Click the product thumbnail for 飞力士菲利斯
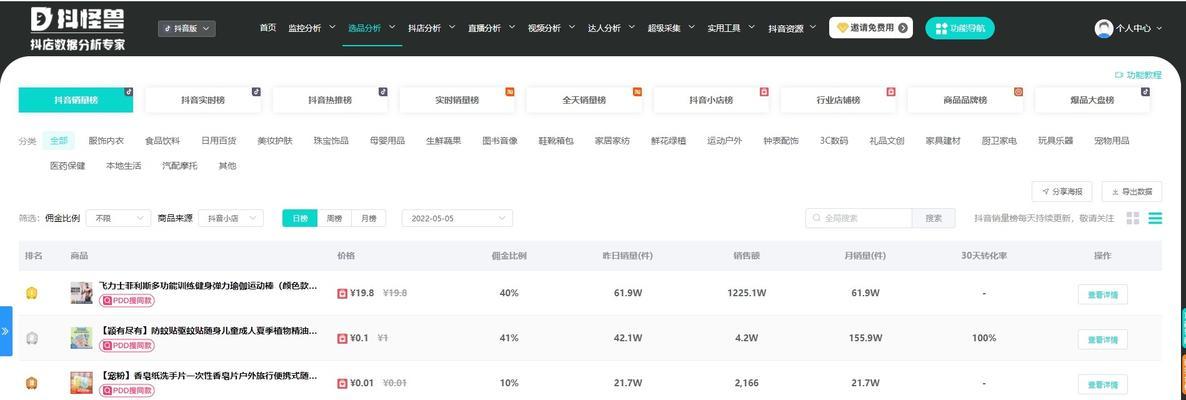The width and height of the screenshot is (1186, 400). click(x=81, y=293)
